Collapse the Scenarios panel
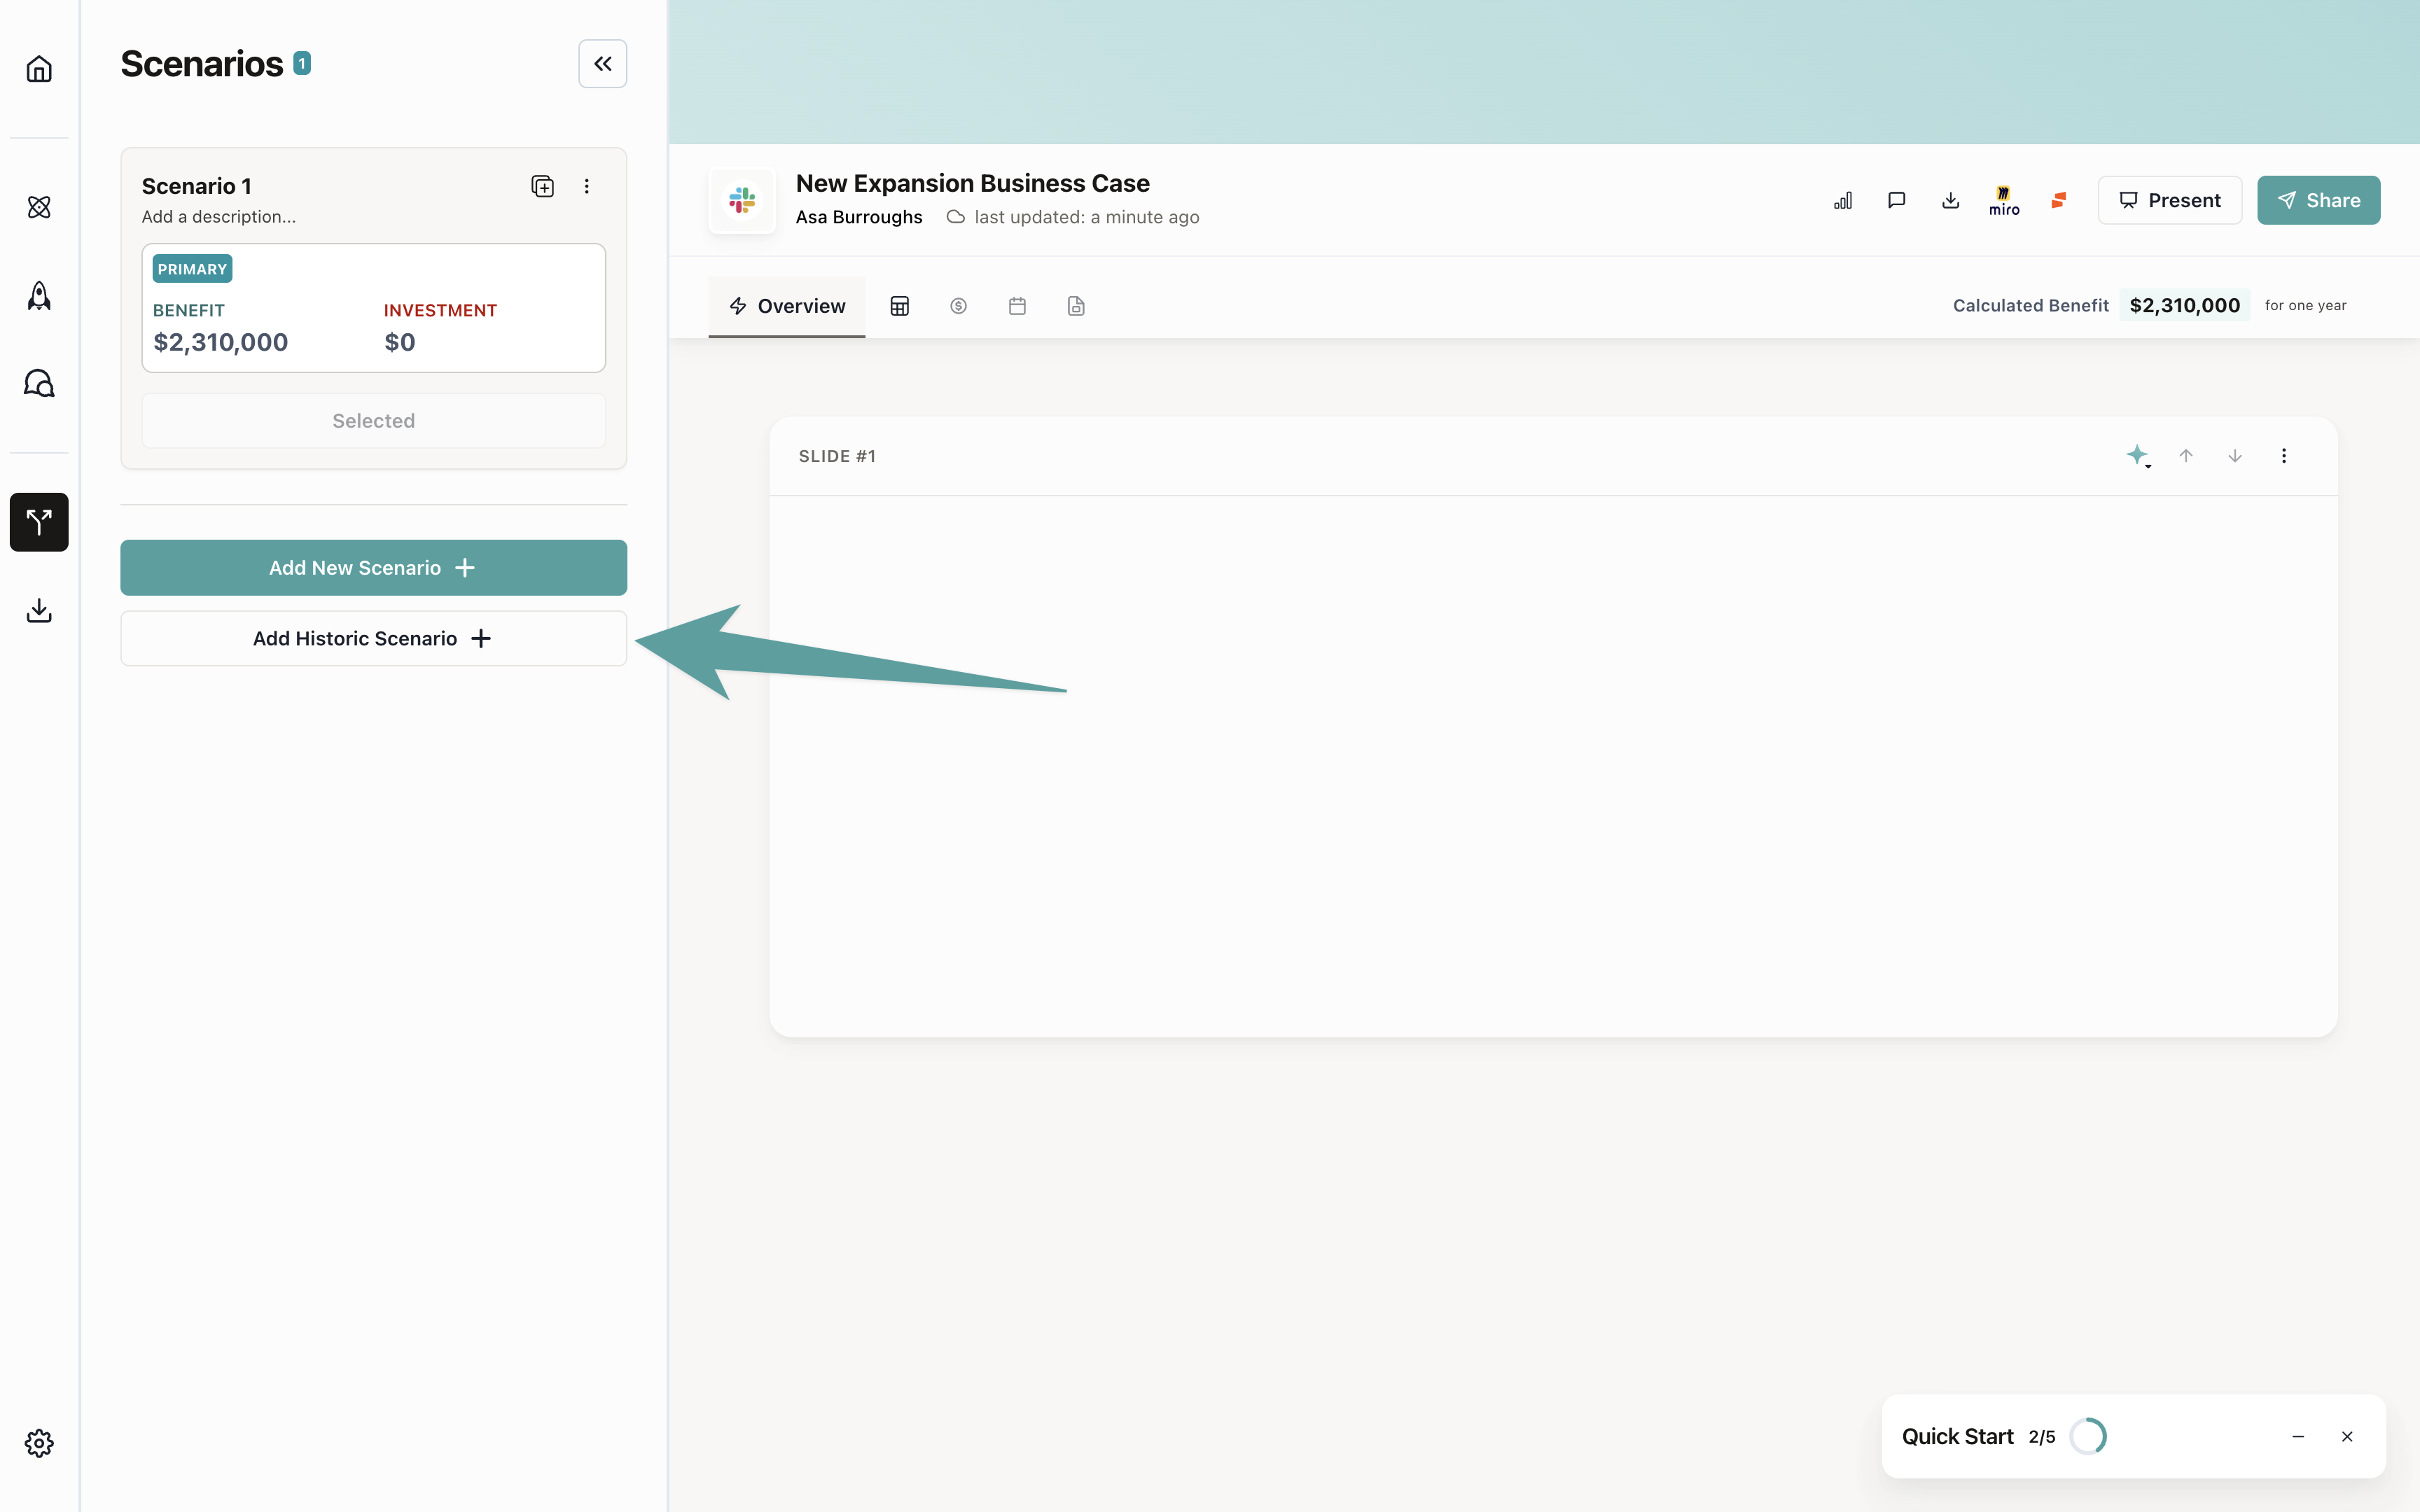 tap(602, 64)
